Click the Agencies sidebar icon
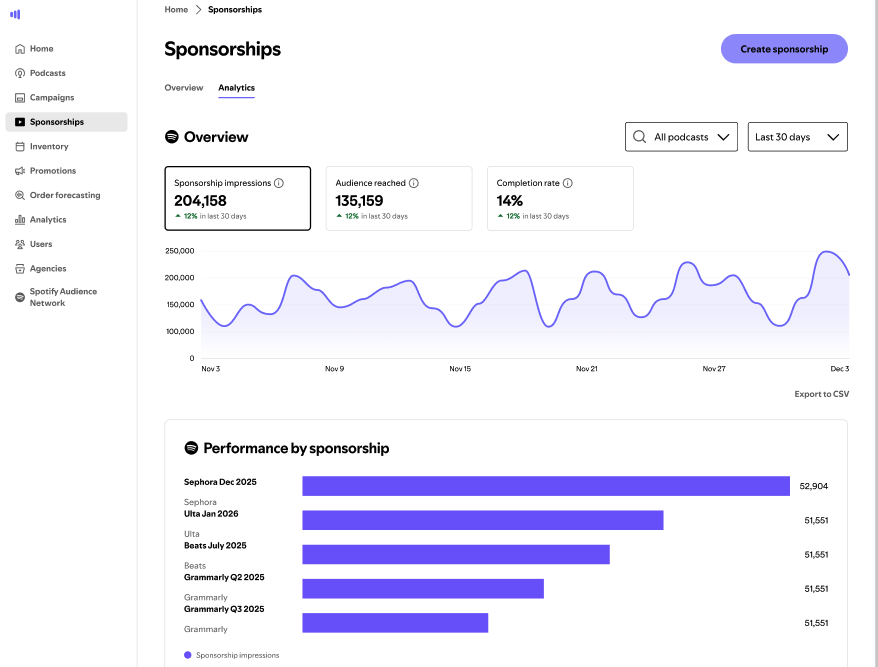 click(x=20, y=268)
